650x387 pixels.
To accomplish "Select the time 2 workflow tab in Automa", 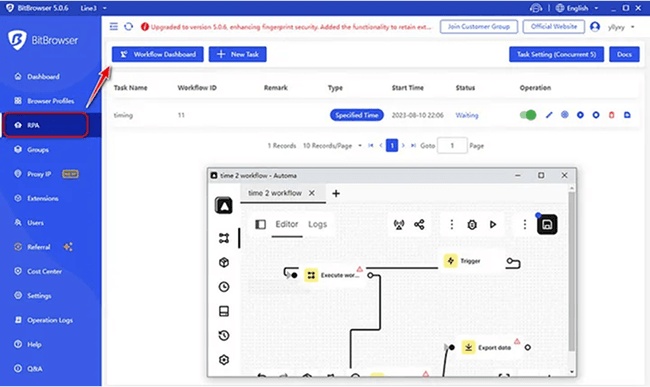I will tap(274, 193).
